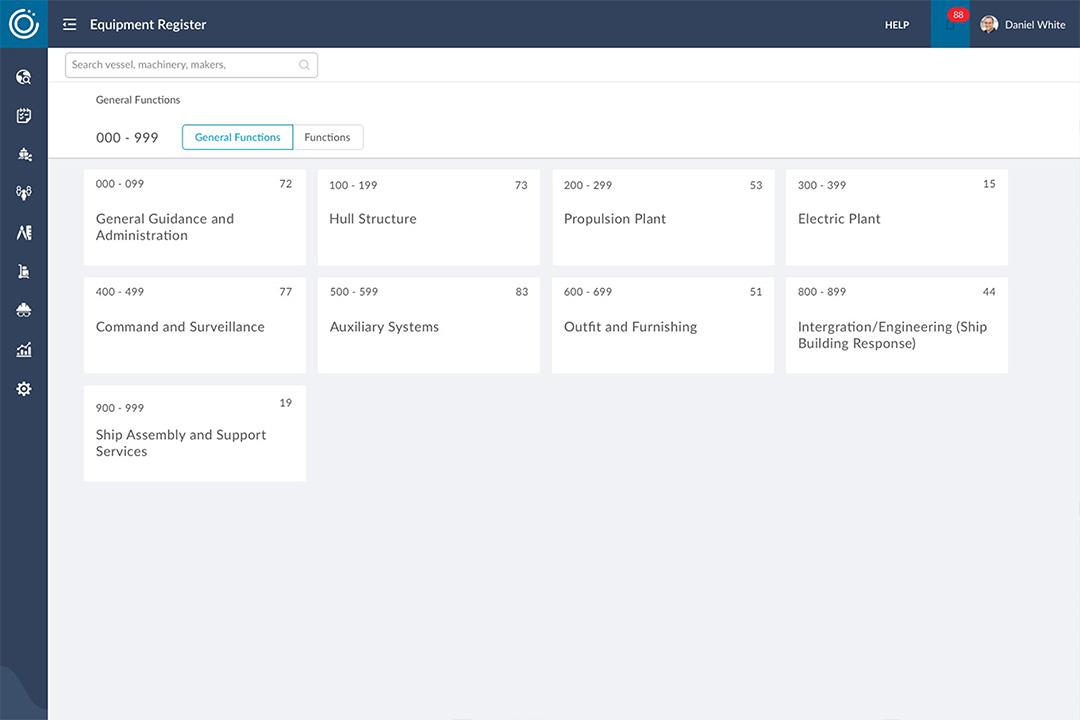Viewport: 1080px width, 720px height.
Task: Click the HELP link in header
Action: click(896, 25)
